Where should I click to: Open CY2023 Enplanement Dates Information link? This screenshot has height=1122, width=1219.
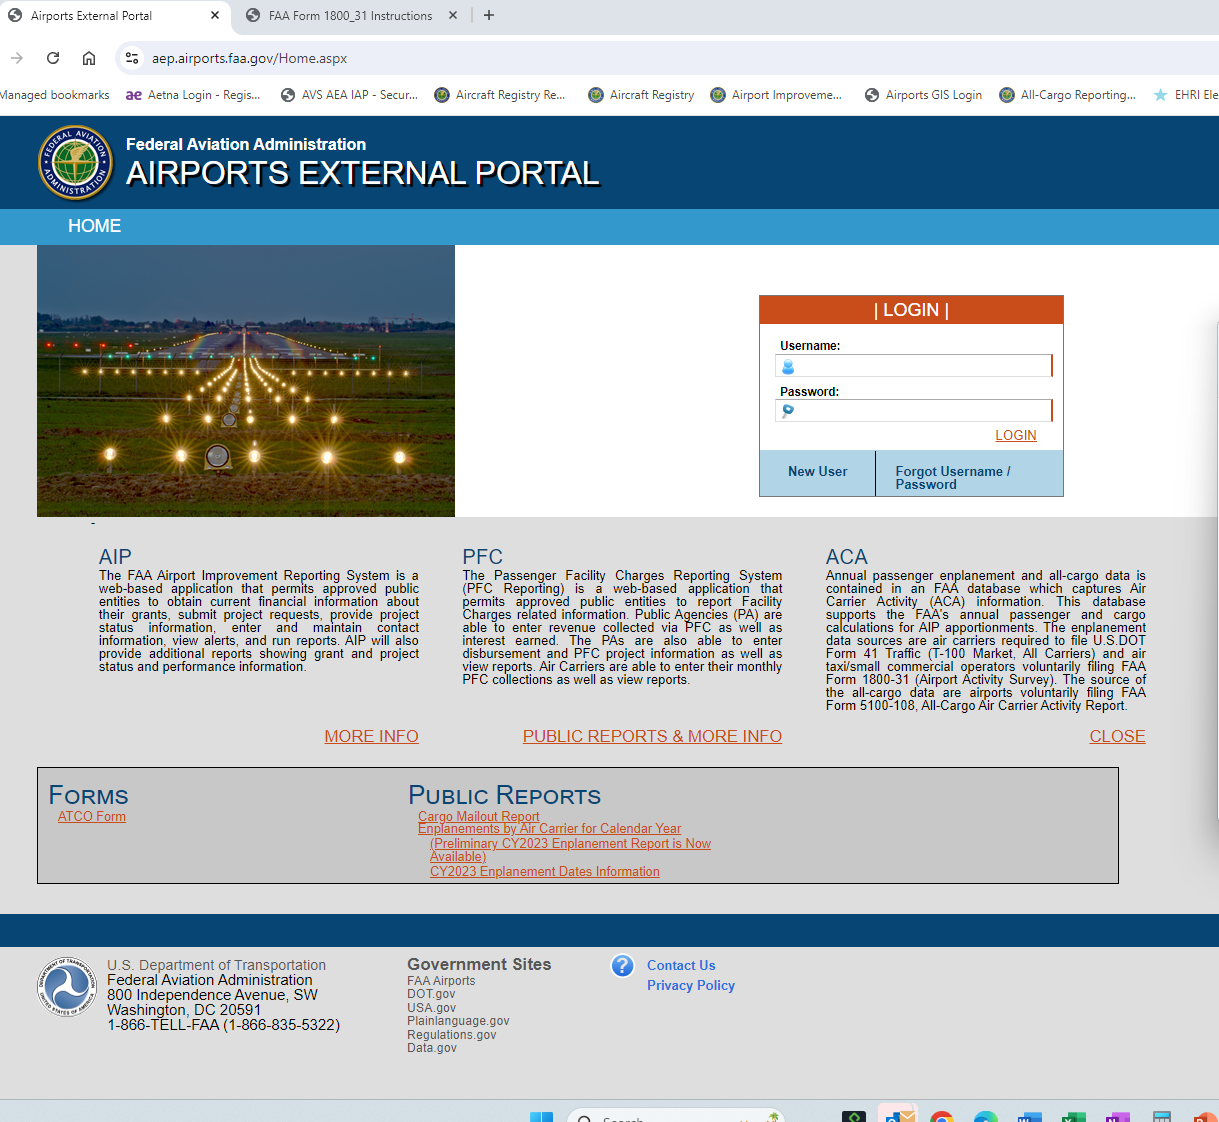point(545,872)
